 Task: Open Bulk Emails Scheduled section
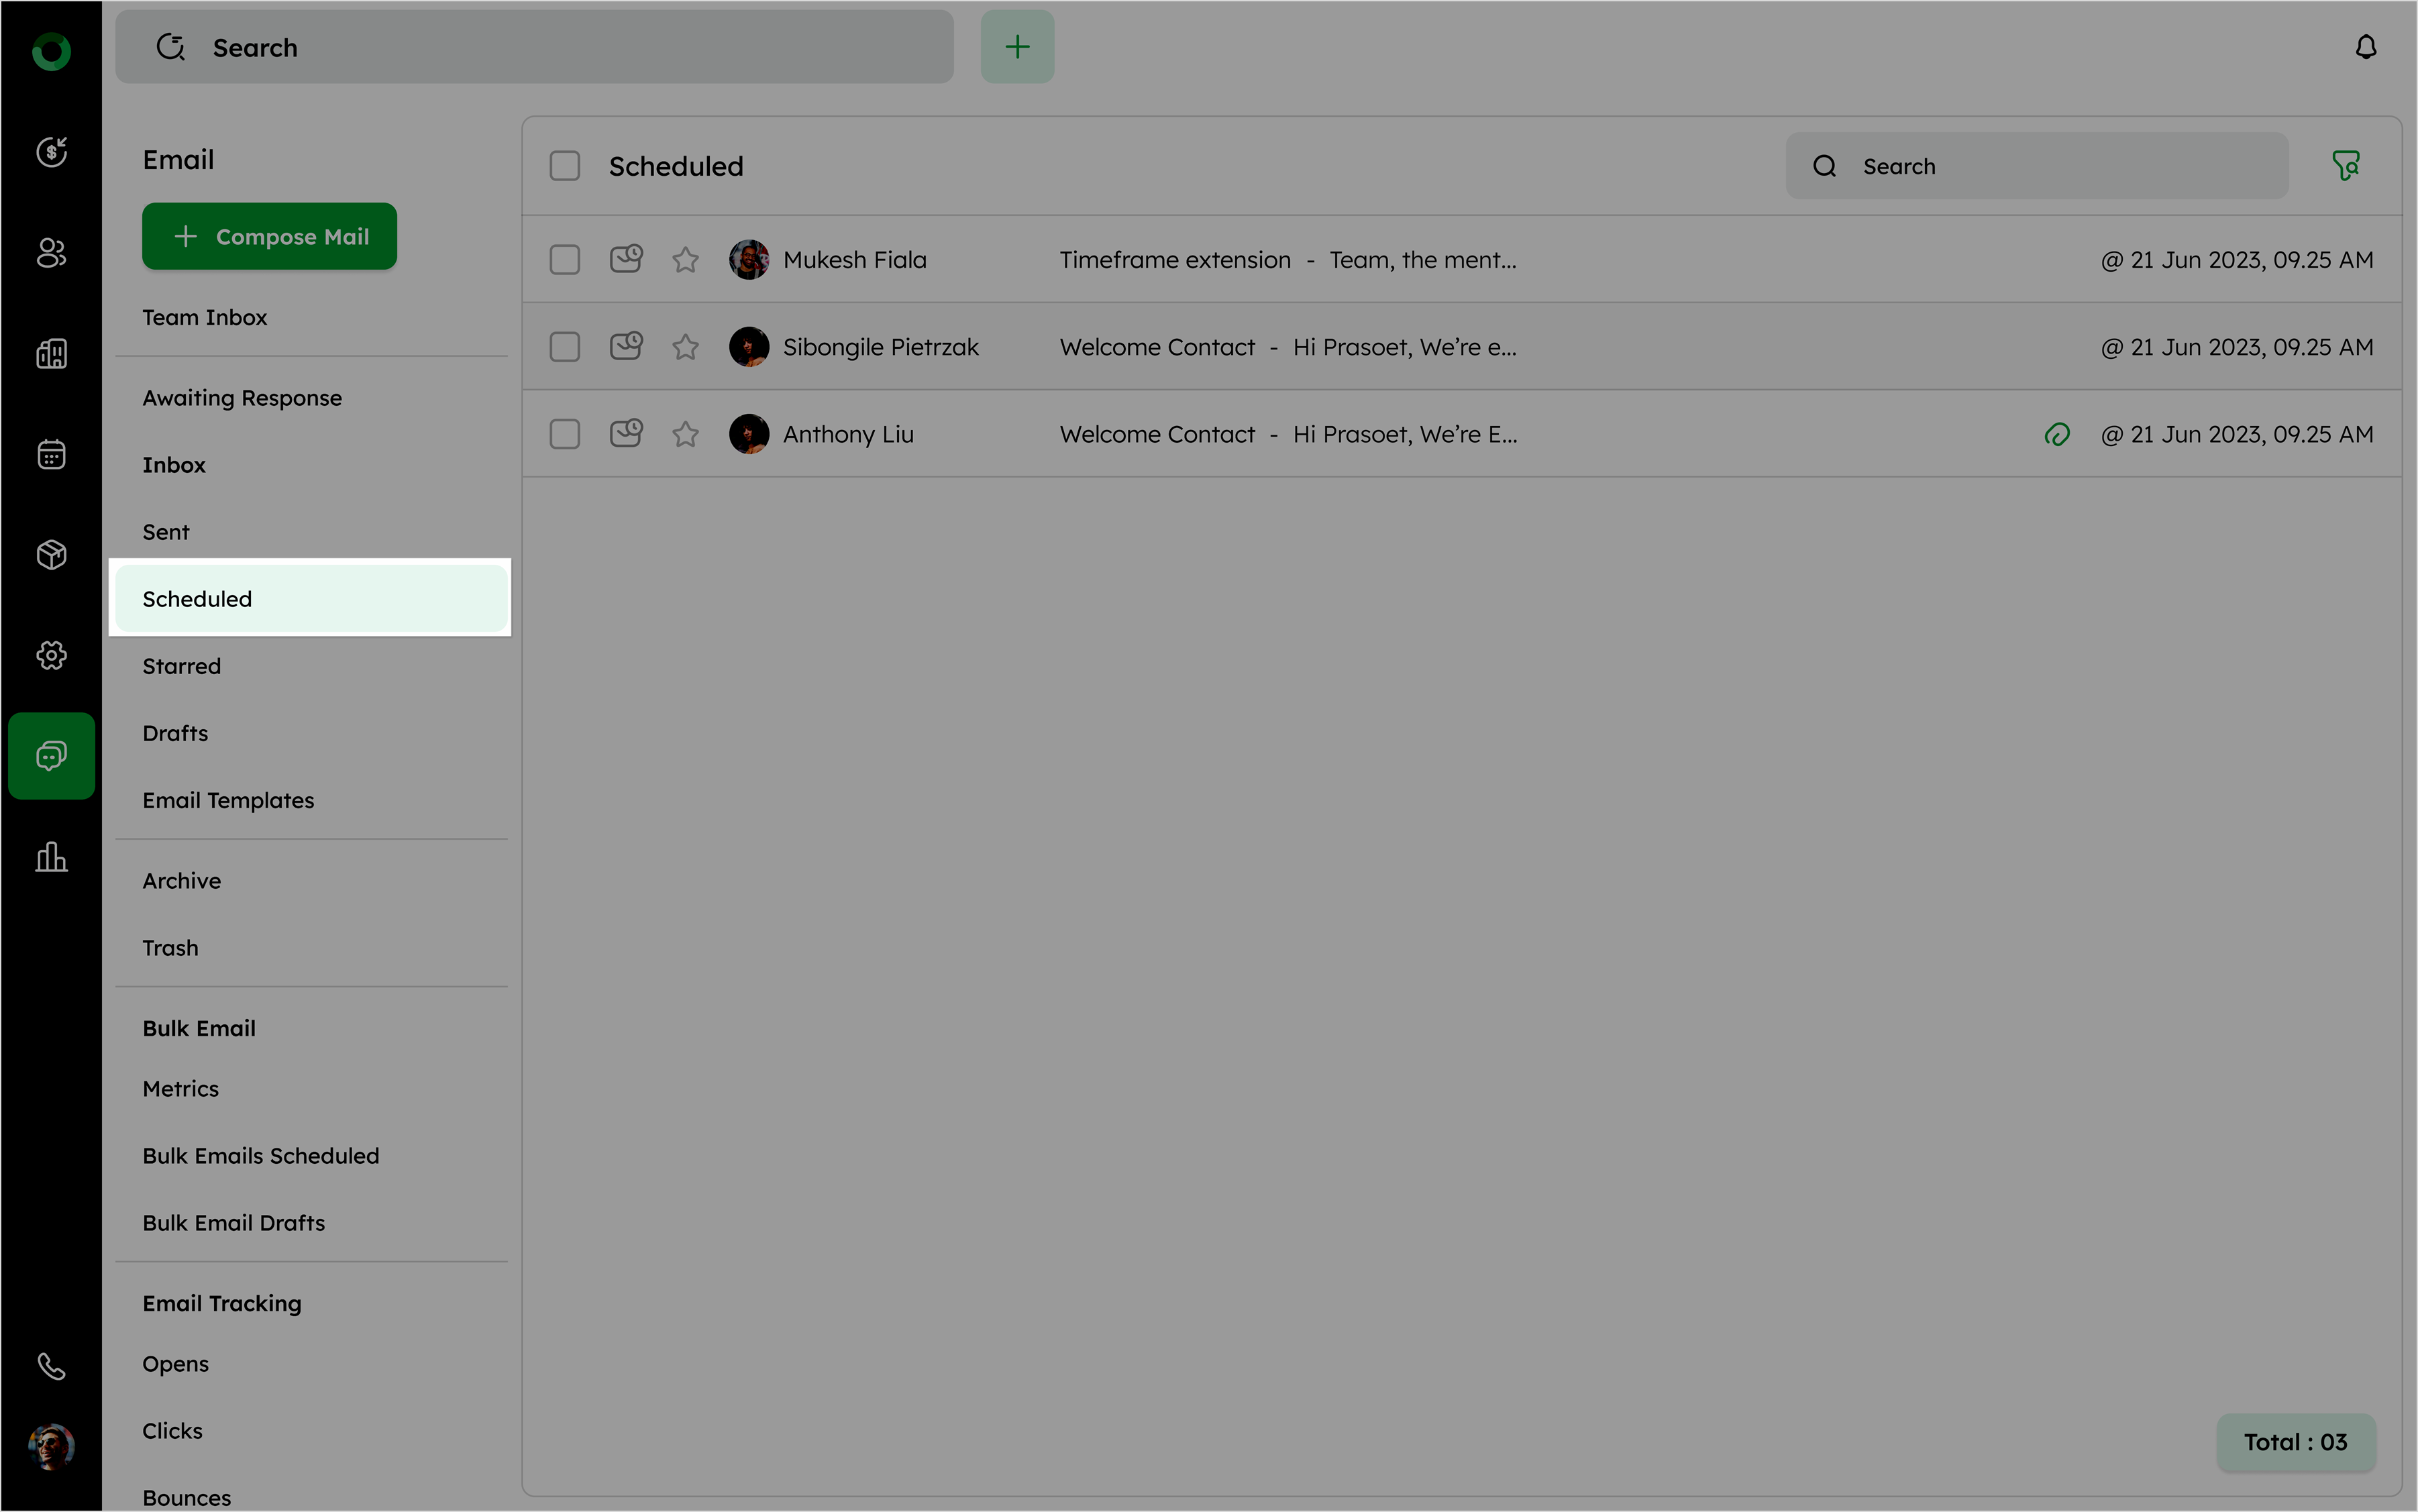click(260, 1156)
